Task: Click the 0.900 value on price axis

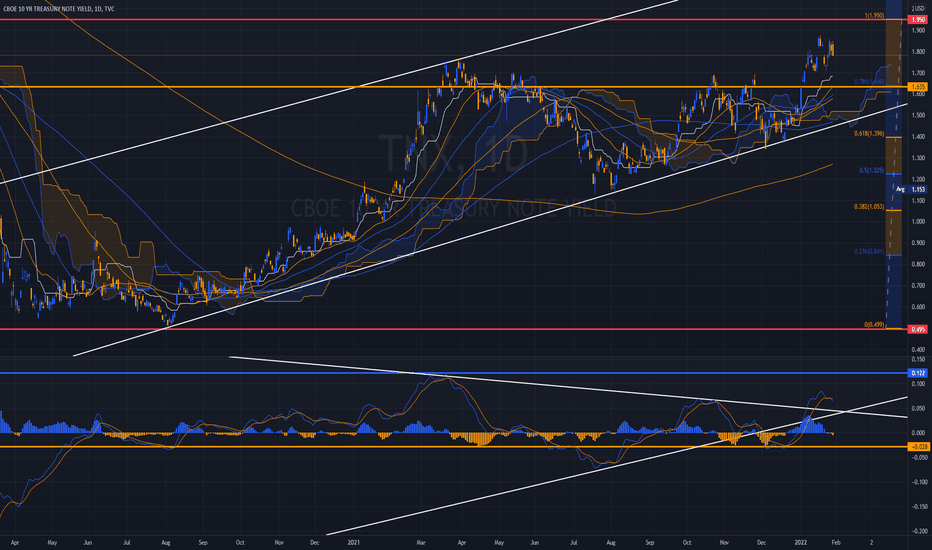Action: [918, 243]
